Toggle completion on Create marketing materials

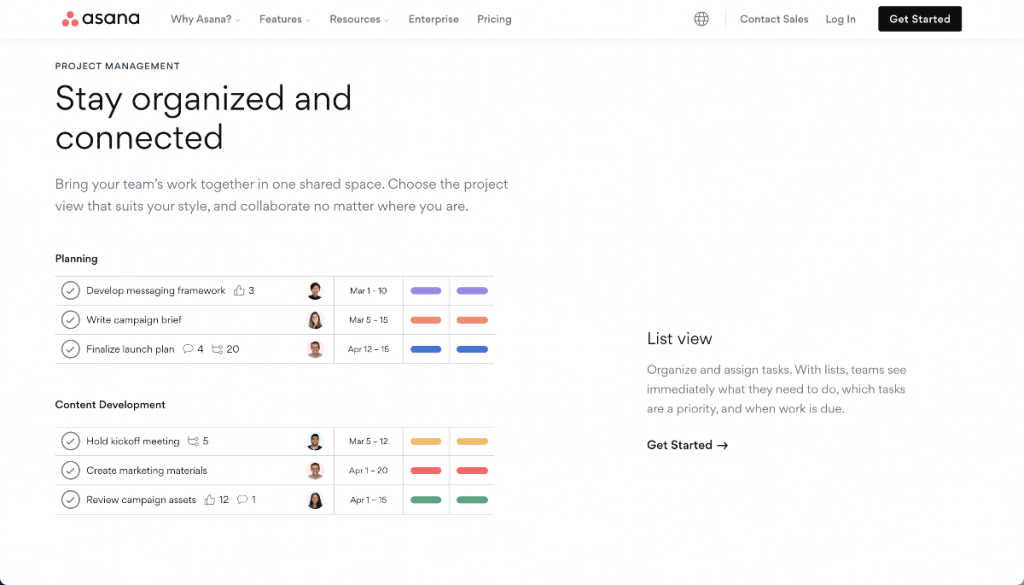pyautogui.click(x=70, y=470)
